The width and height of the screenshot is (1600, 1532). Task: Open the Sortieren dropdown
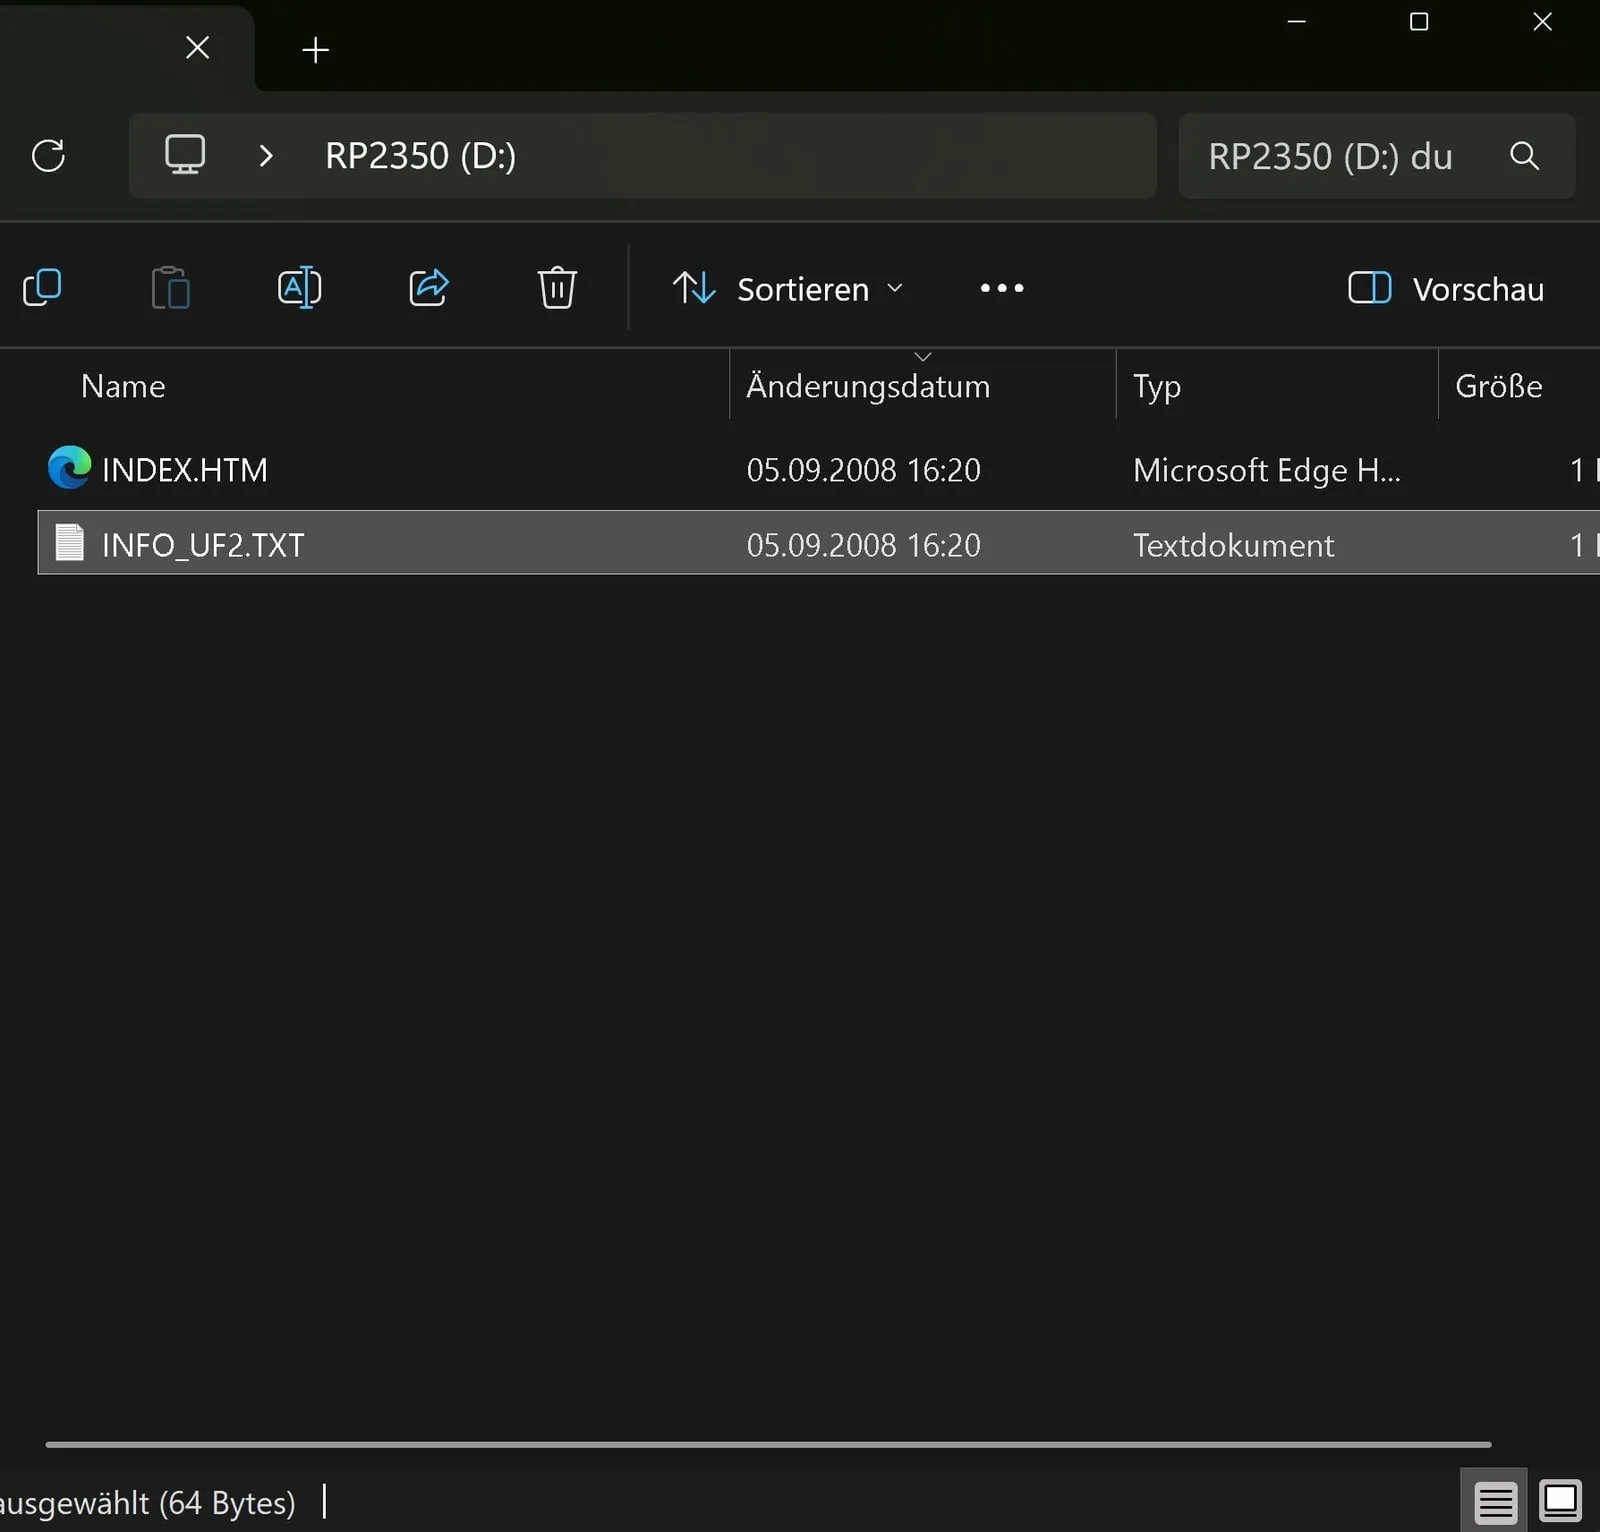tap(788, 289)
